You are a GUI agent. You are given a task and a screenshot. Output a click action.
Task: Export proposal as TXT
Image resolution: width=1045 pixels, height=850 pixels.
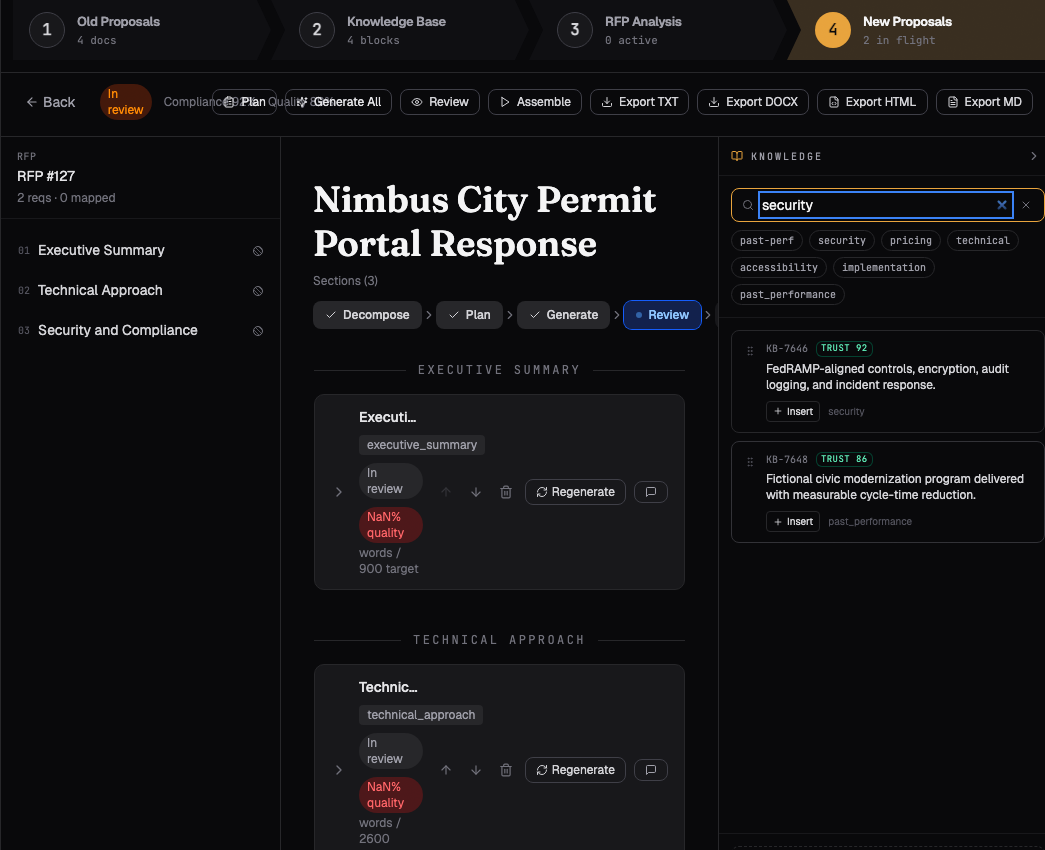point(639,102)
